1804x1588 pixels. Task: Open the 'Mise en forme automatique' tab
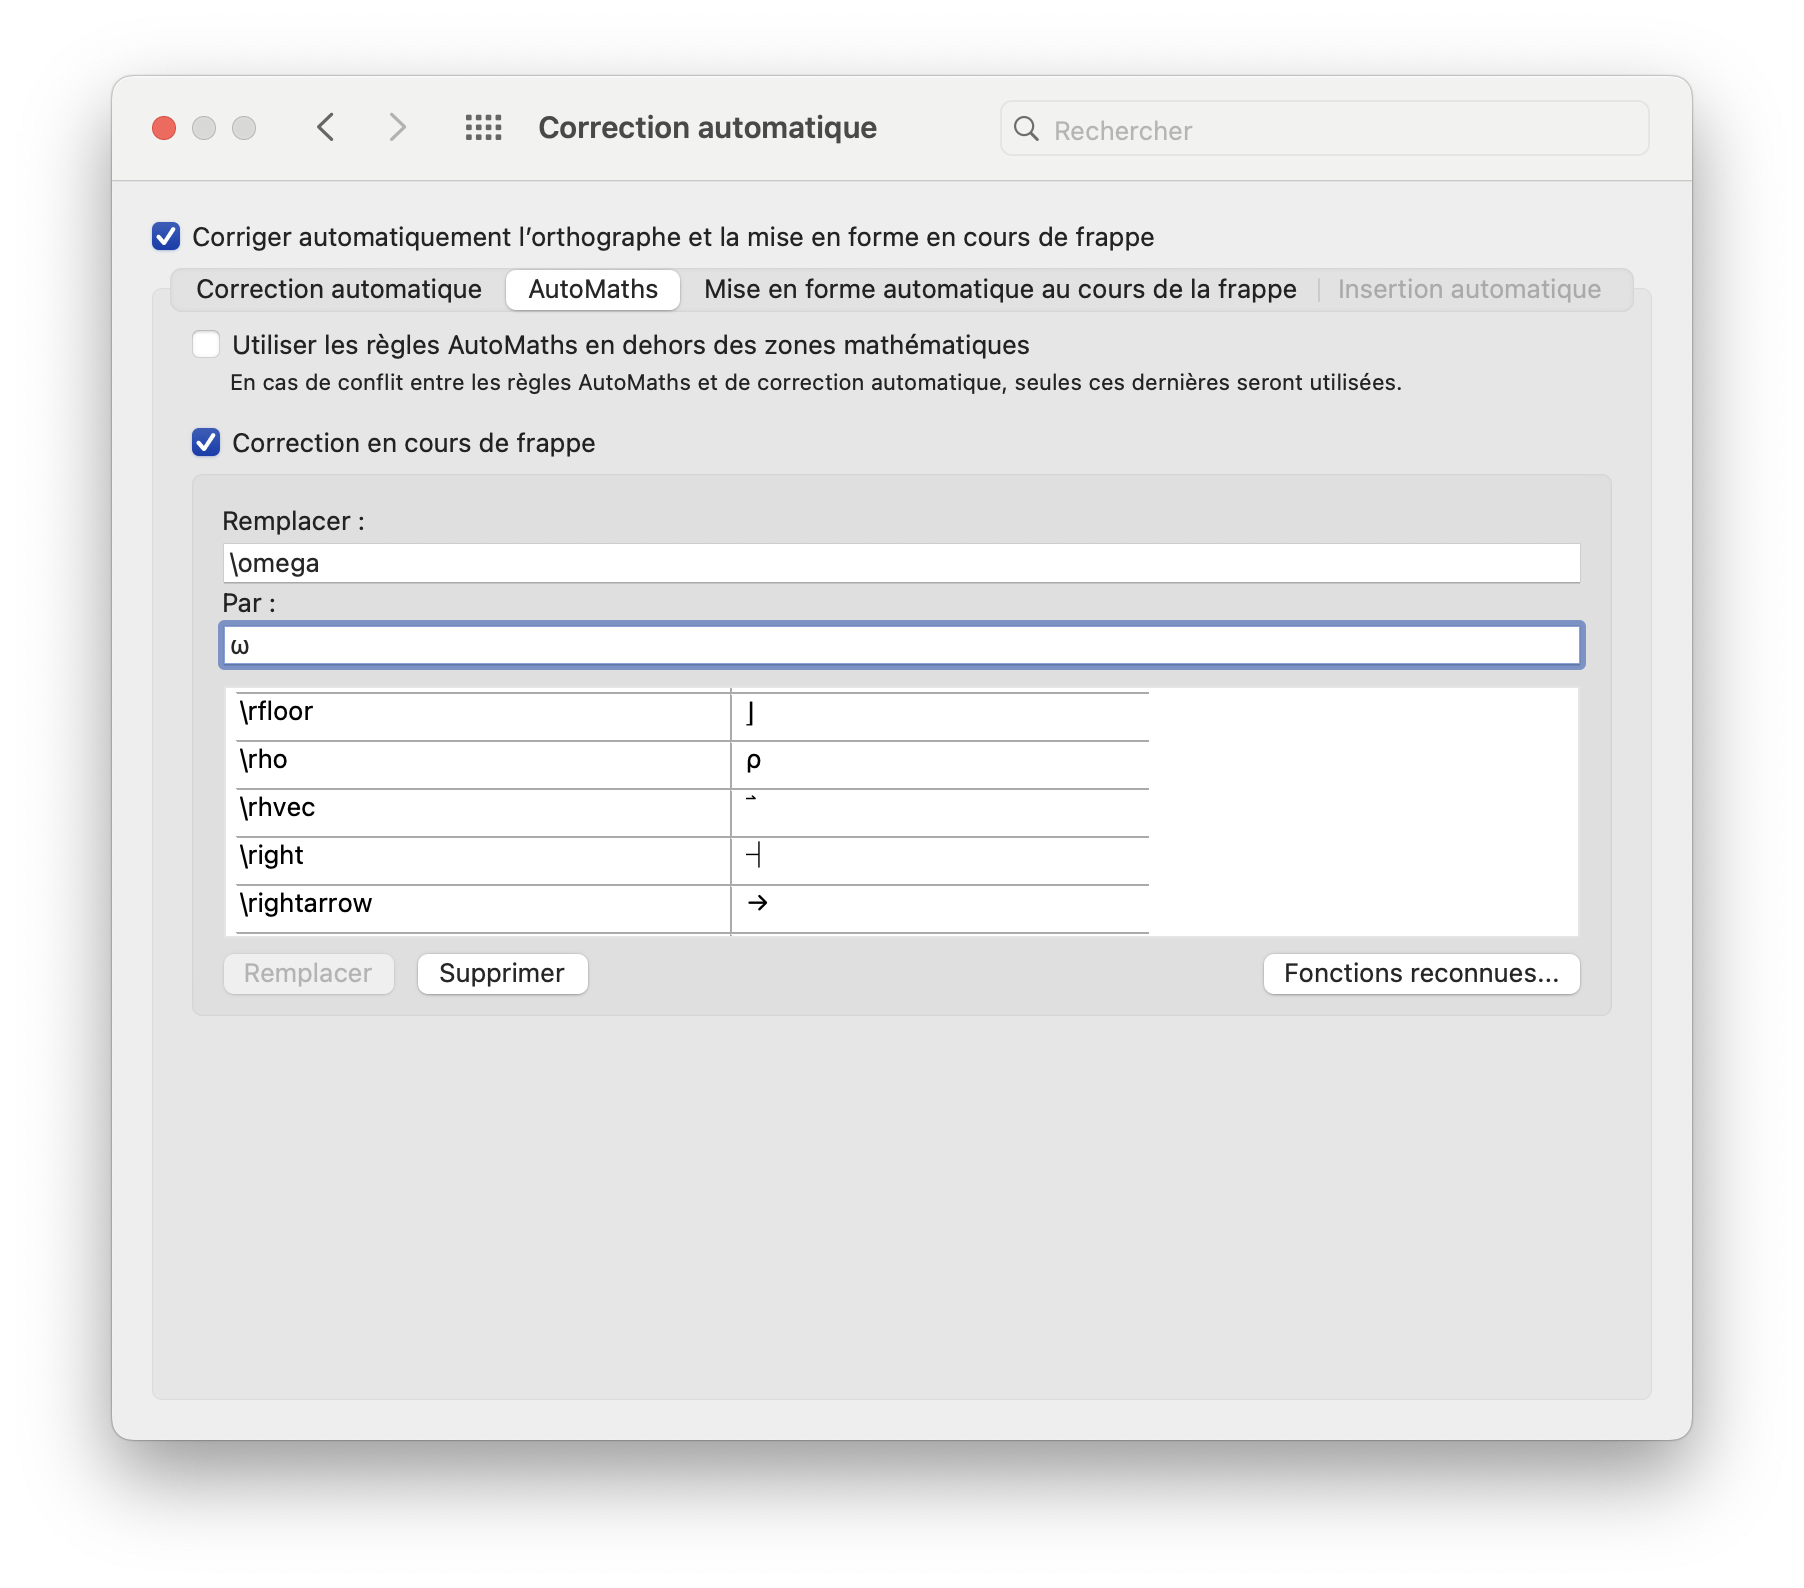999,289
